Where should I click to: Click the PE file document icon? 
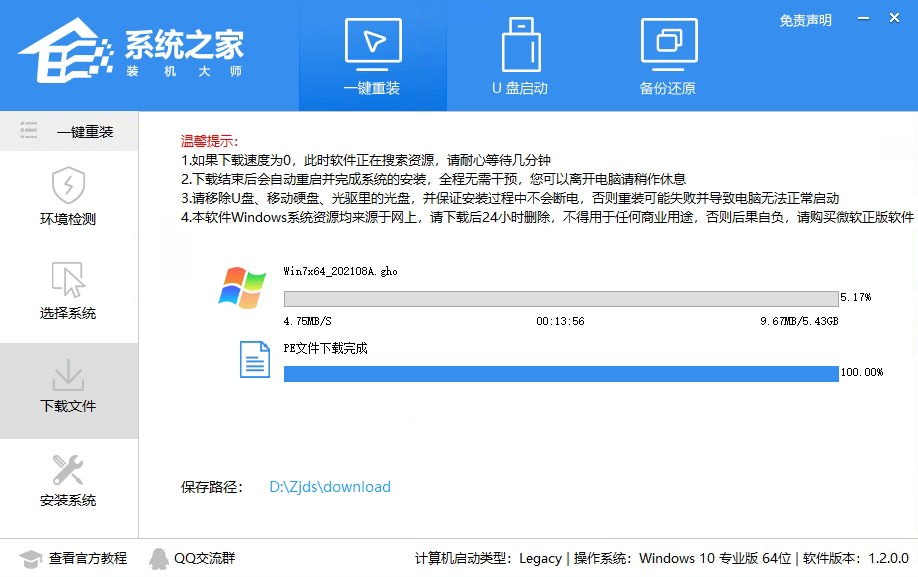pyautogui.click(x=254, y=360)
